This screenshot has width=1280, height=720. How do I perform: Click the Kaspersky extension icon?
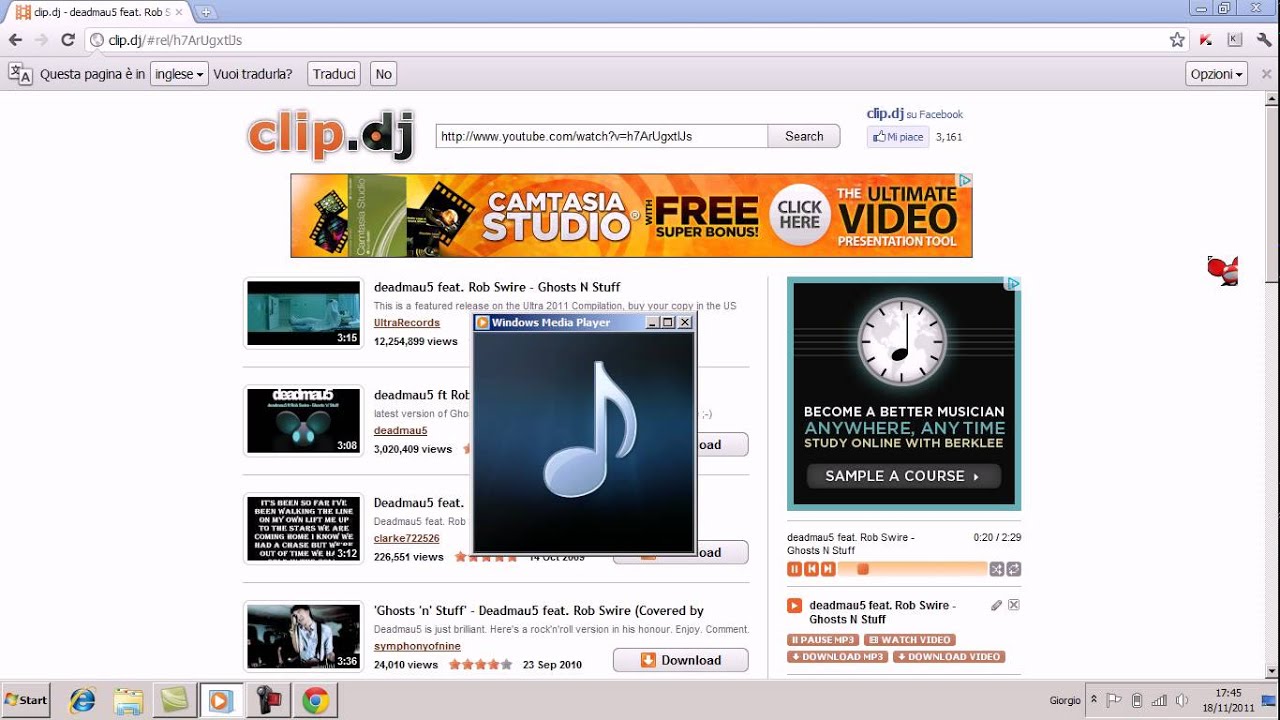coord(1206,40)
